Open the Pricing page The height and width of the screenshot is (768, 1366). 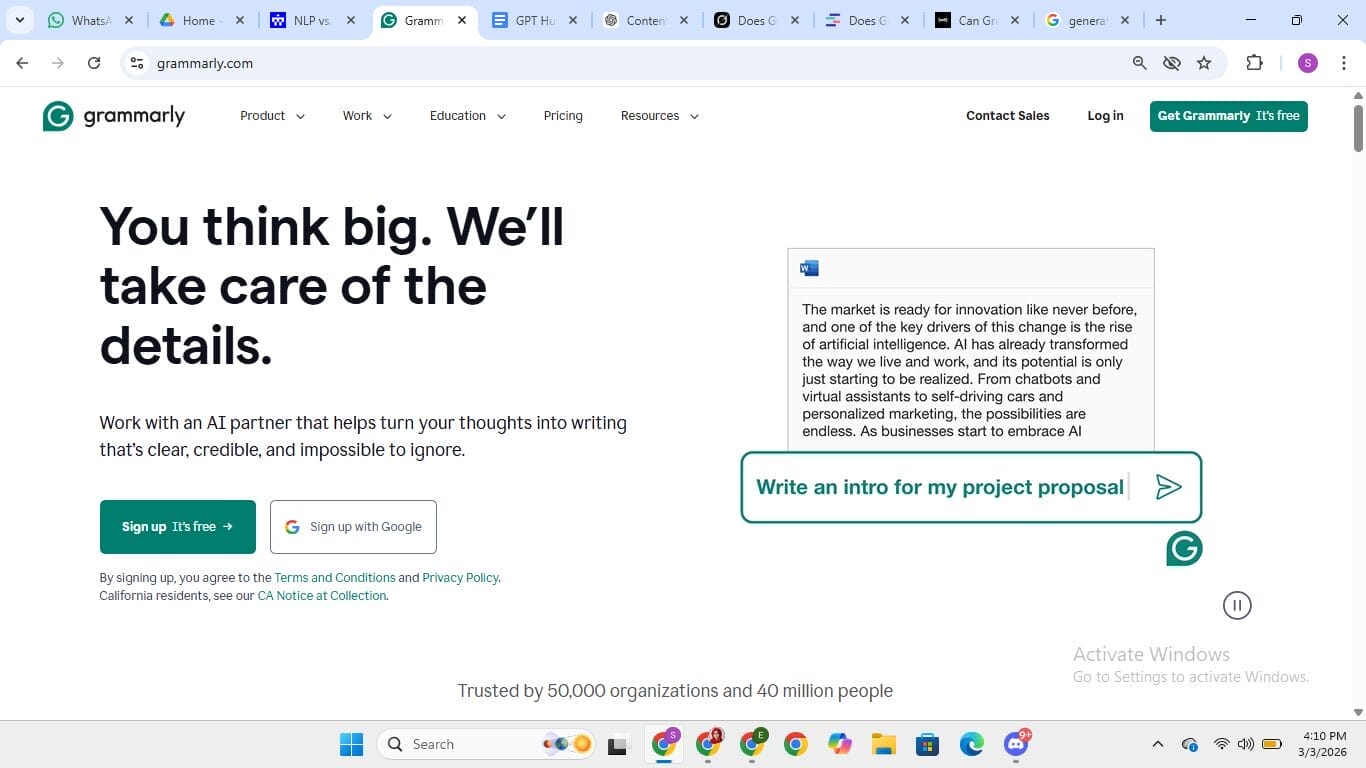[x=563, y=116]
